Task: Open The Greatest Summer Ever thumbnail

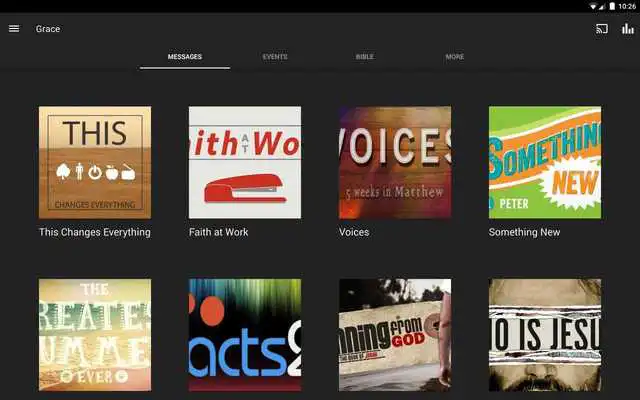Action: pyautogui.click(x=95, y=334)
